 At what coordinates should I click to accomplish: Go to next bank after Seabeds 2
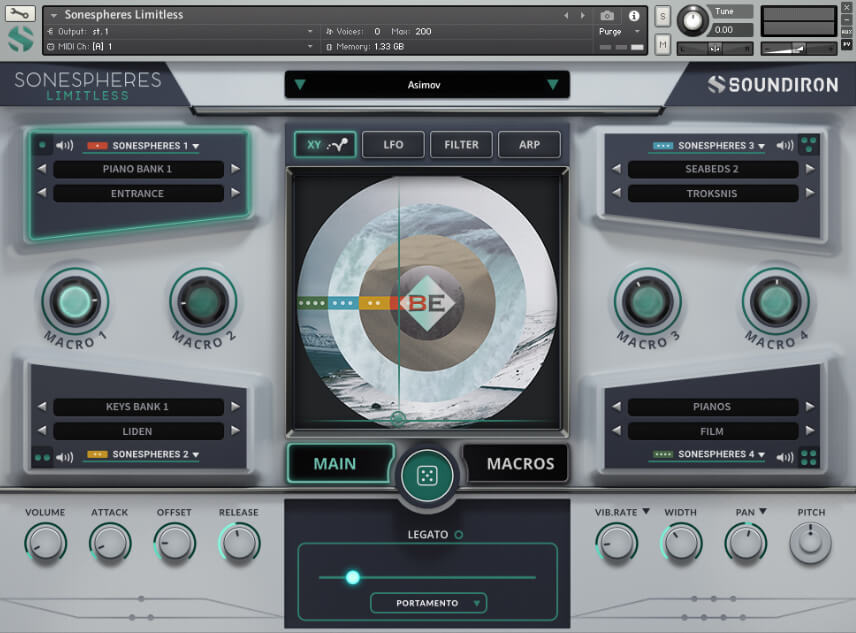810,169
